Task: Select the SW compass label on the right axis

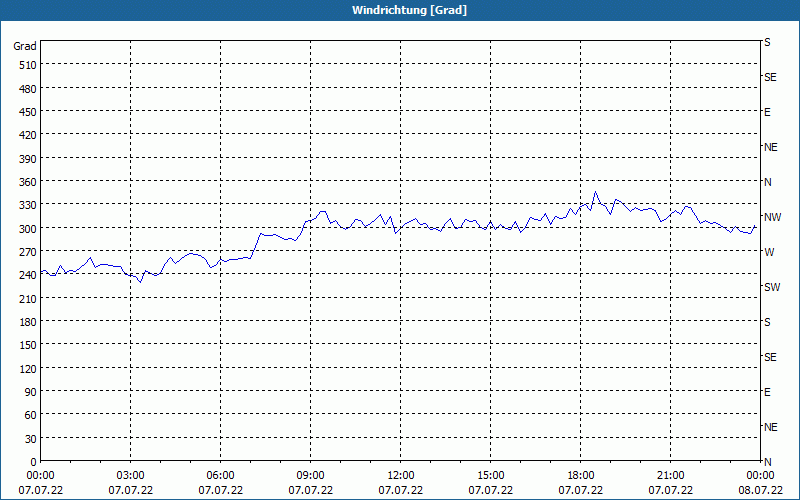Action: pos(772,287)
